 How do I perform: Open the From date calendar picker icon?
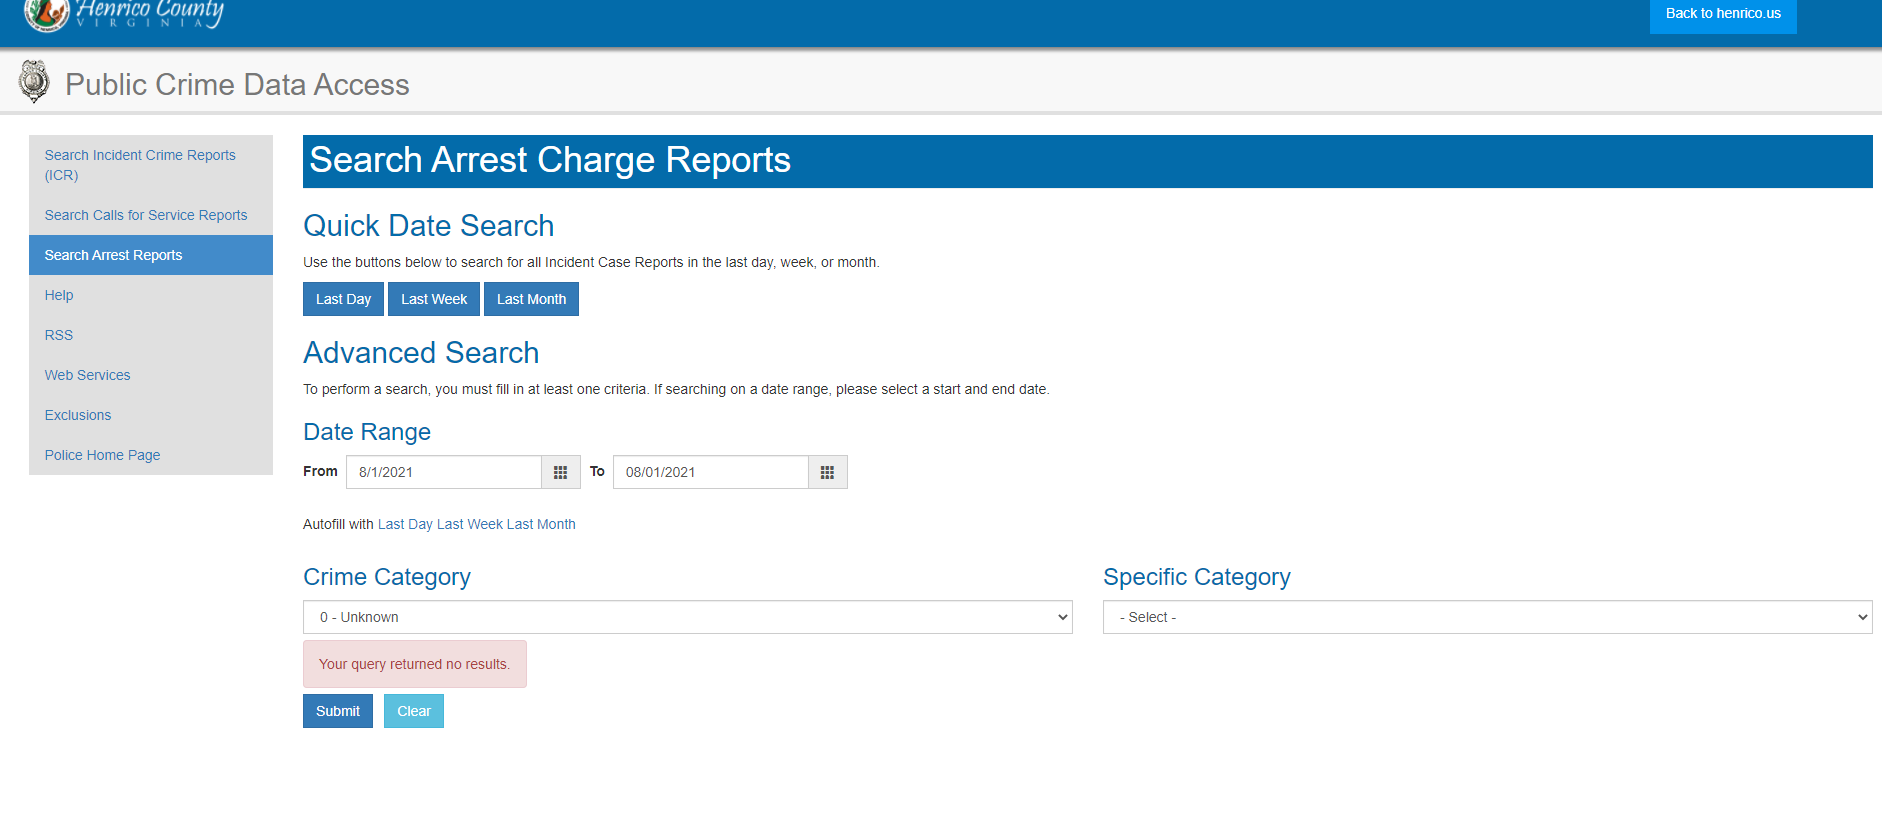click(x=561, y=472)
